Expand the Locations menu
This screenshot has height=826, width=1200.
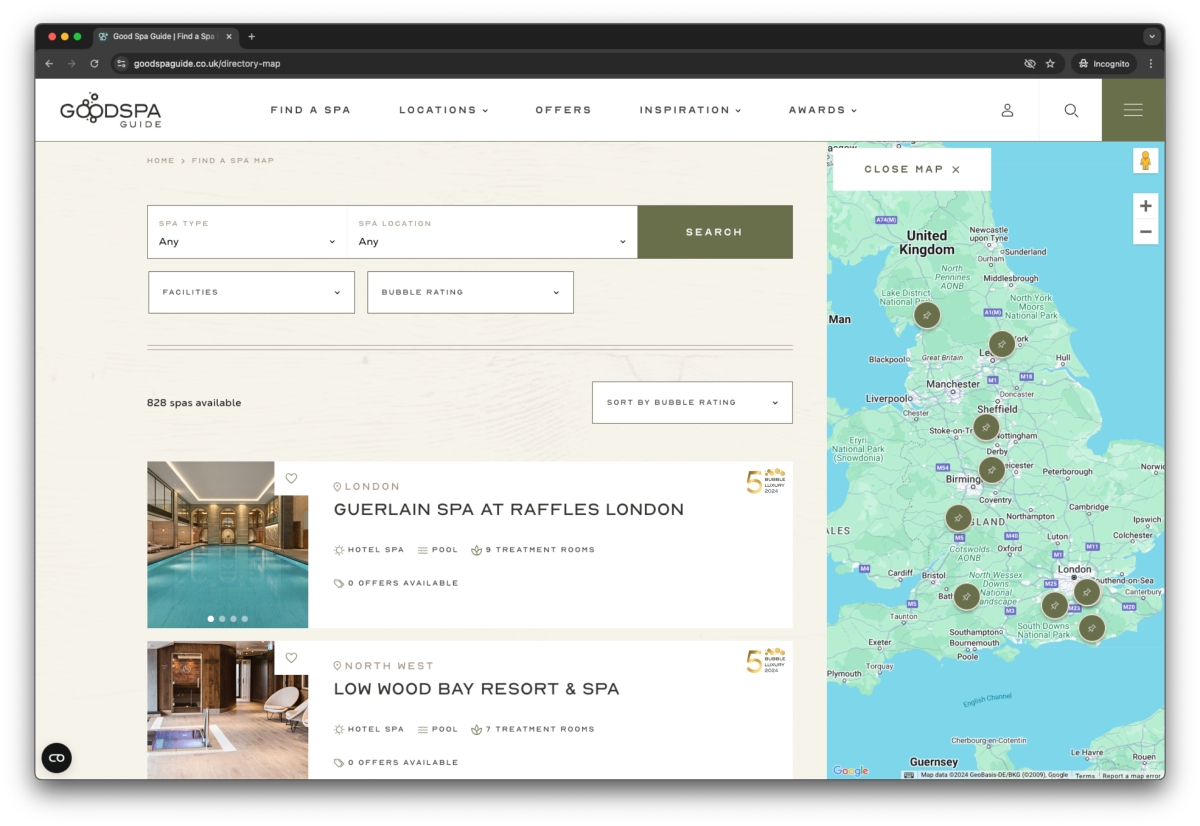coord(443,110)
